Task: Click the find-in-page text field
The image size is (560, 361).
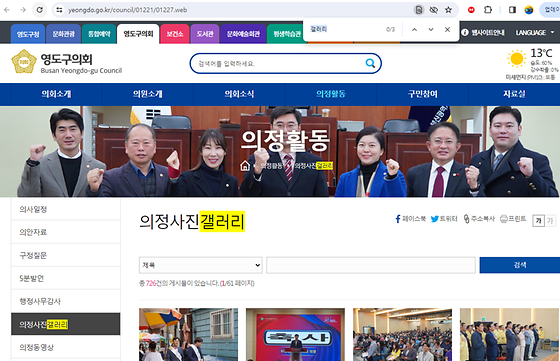Action: point(345,29)
